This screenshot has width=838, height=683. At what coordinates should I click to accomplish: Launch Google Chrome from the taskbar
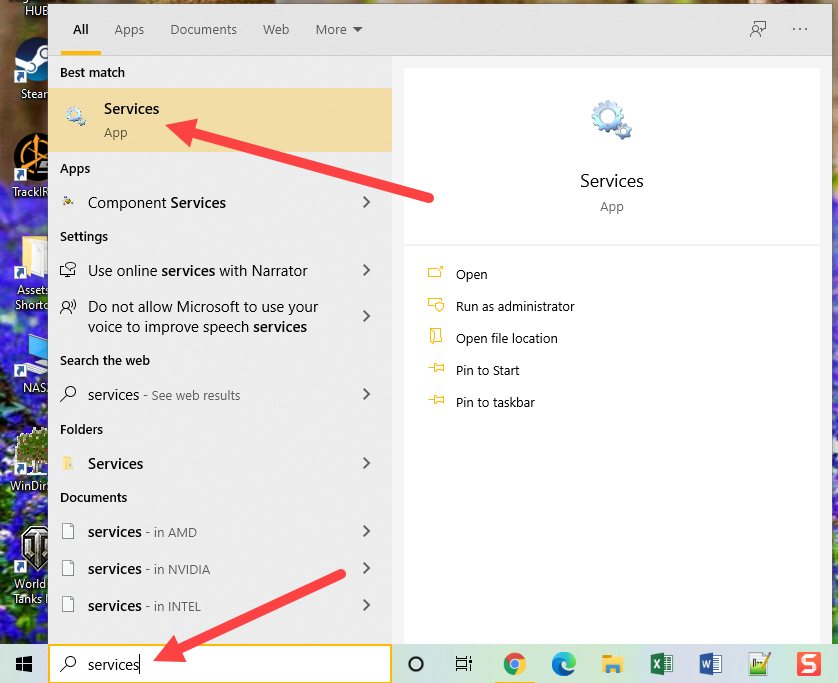click(515, 664)
